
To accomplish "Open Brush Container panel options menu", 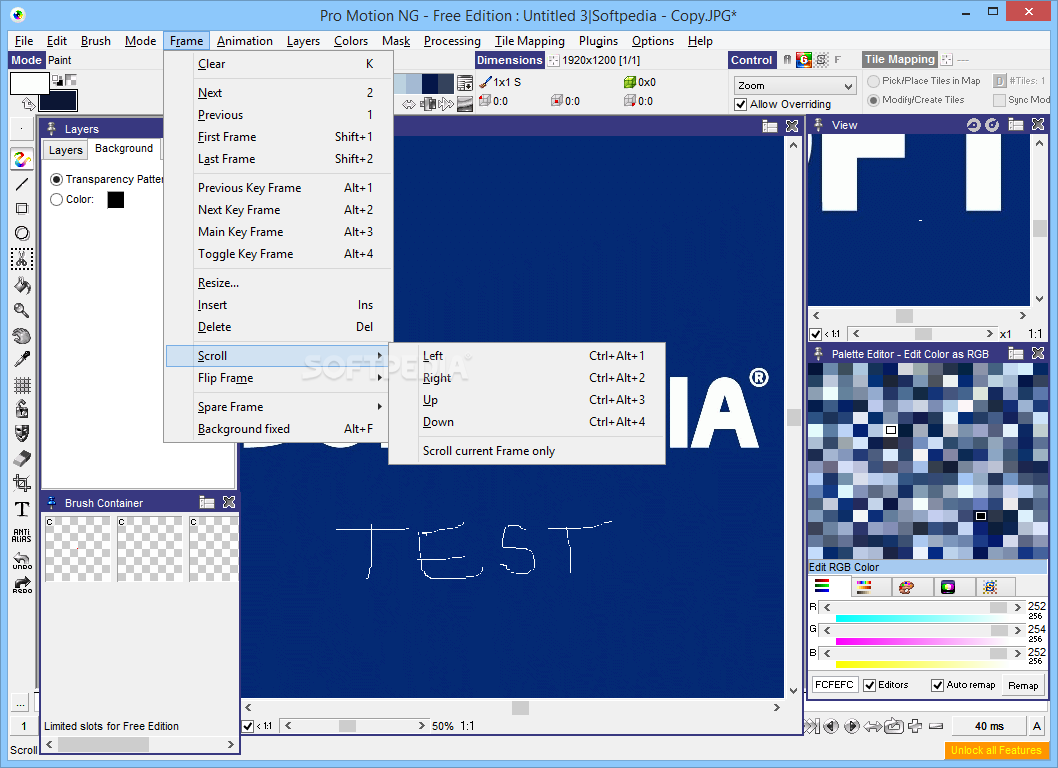I will (207, 503).
